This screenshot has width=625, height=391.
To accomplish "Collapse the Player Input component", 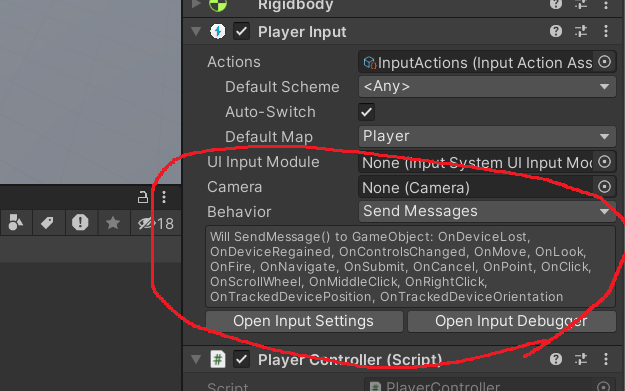I will point(196,31).
